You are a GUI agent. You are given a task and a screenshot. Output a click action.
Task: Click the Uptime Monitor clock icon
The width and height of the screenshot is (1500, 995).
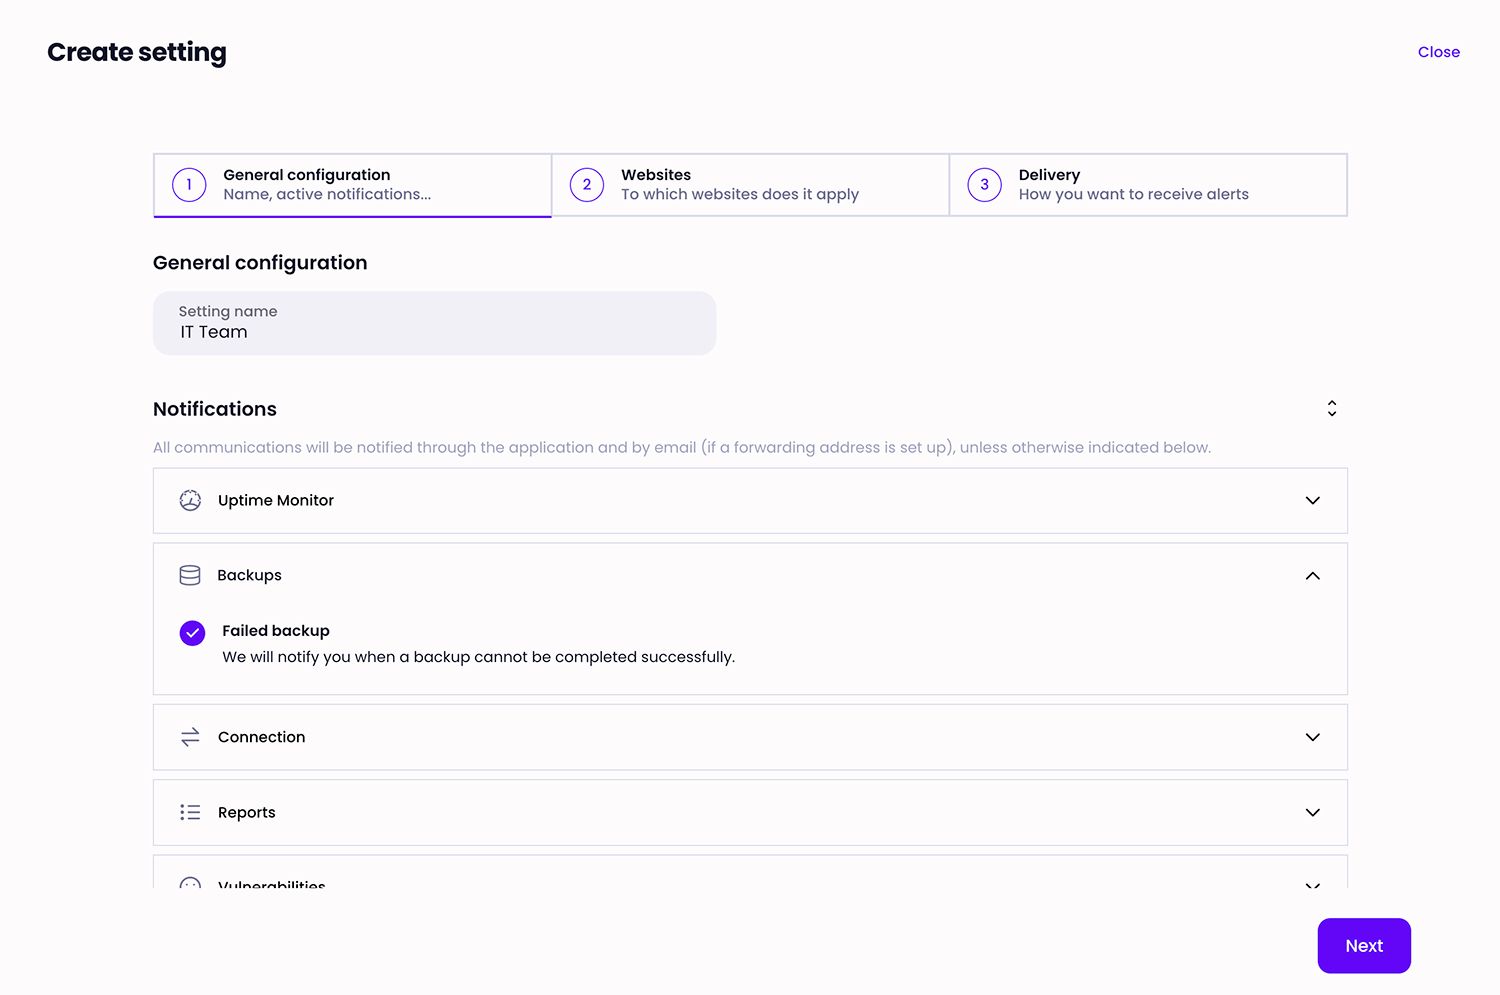190,500
